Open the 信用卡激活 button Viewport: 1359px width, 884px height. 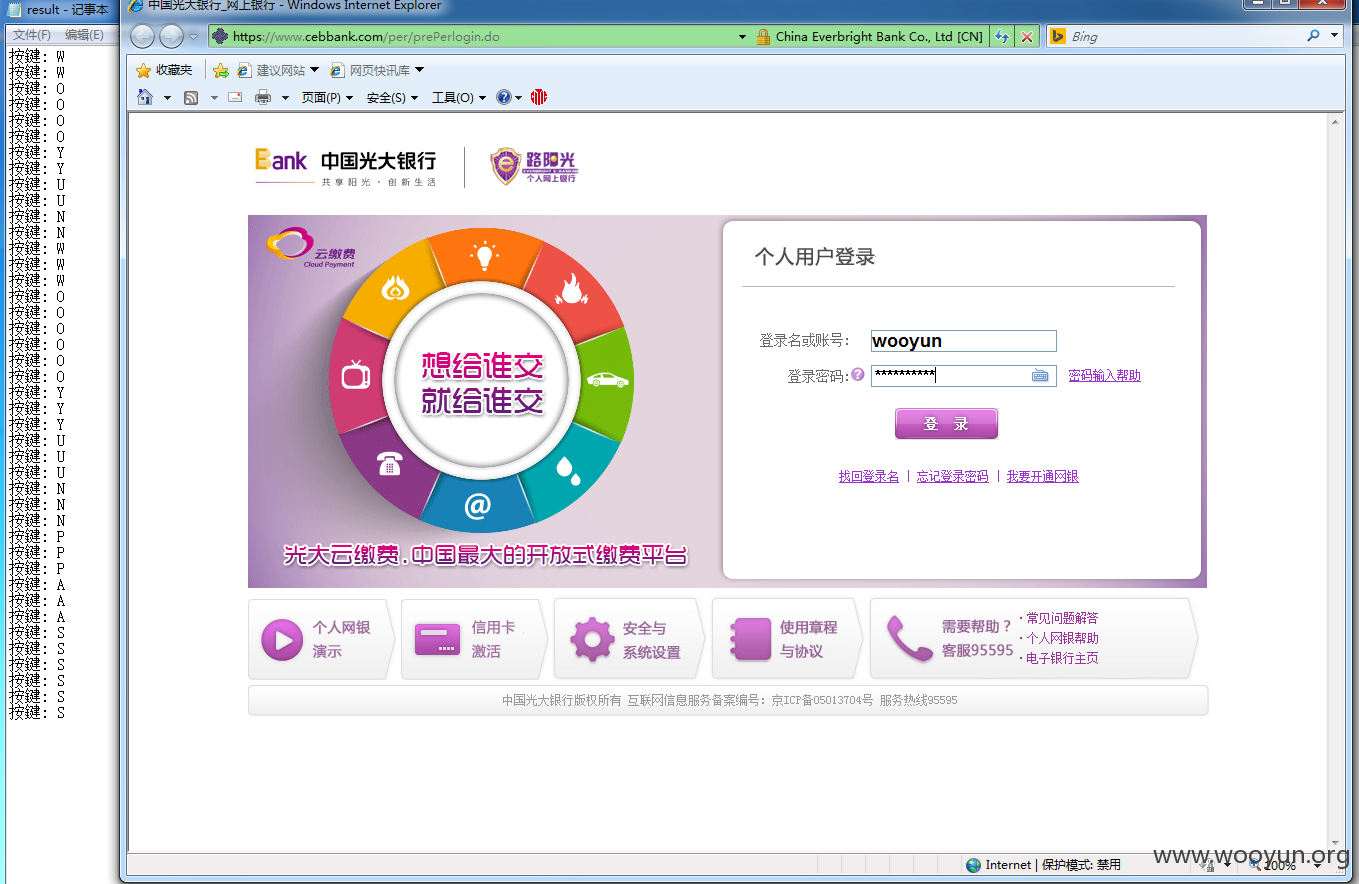click(474, 639)
